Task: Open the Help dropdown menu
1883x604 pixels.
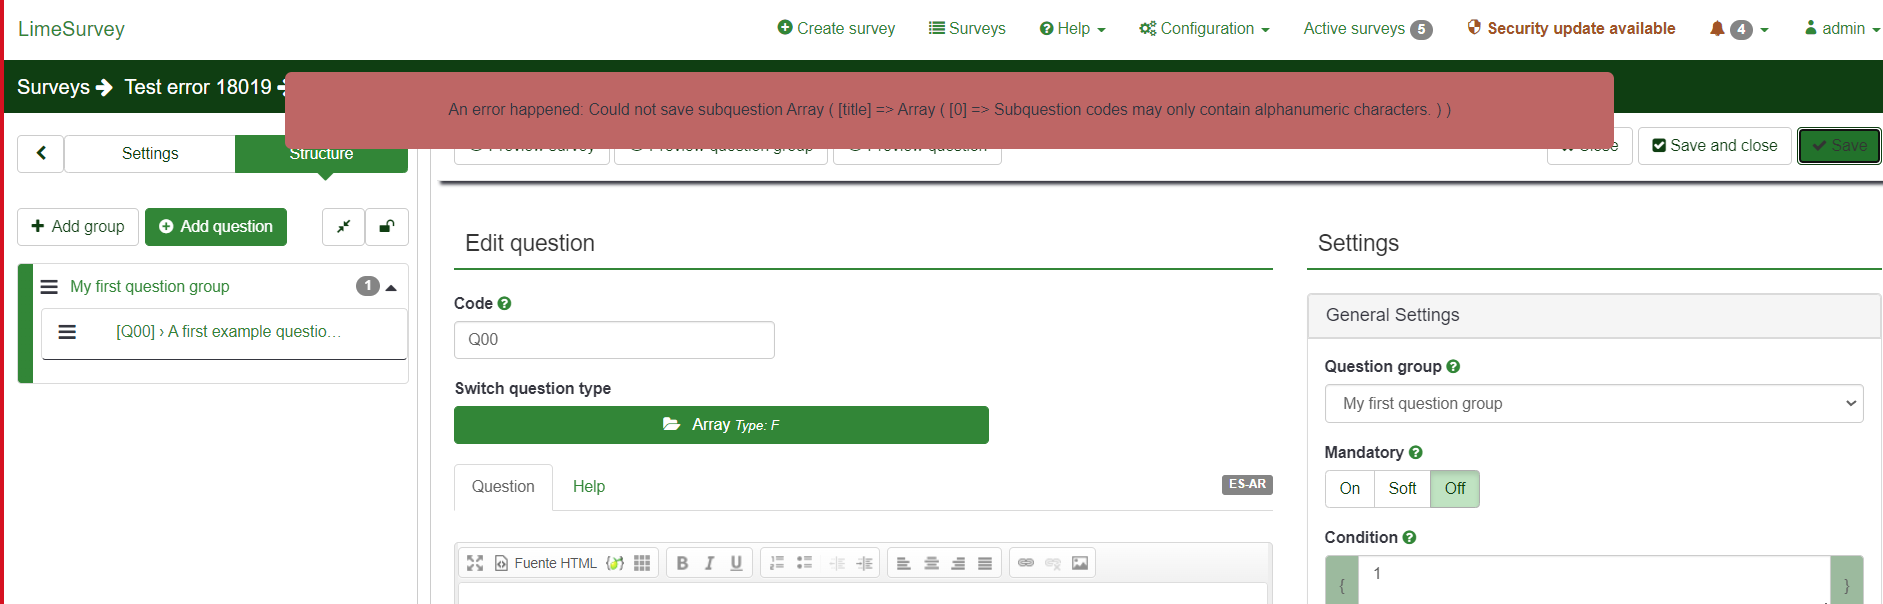Action: (x=1072, y=29)
